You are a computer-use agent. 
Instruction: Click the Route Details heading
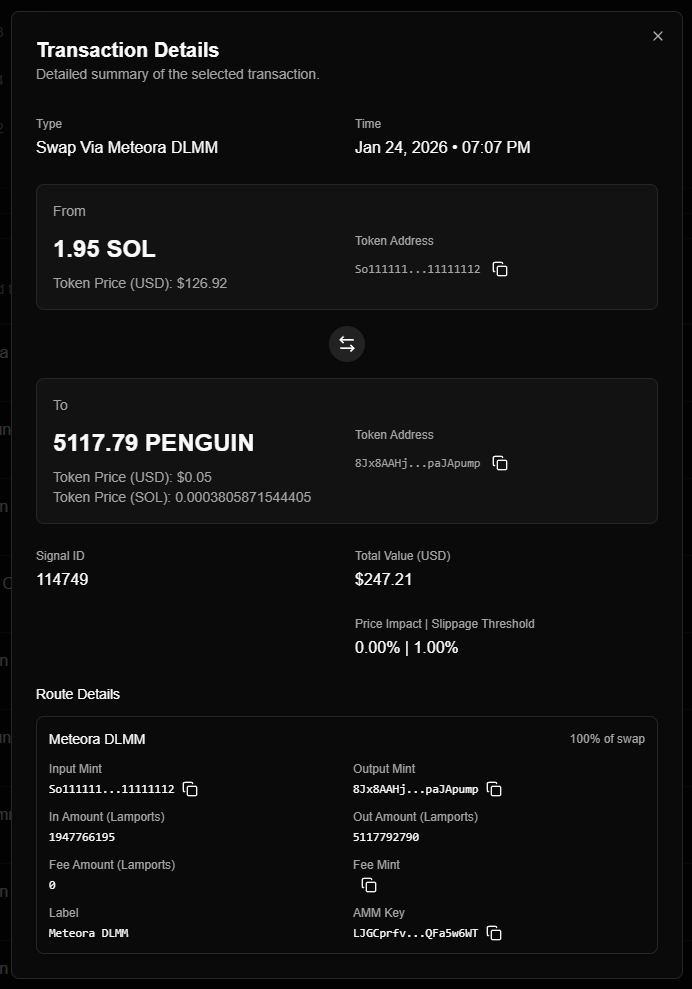coord(77,694)
